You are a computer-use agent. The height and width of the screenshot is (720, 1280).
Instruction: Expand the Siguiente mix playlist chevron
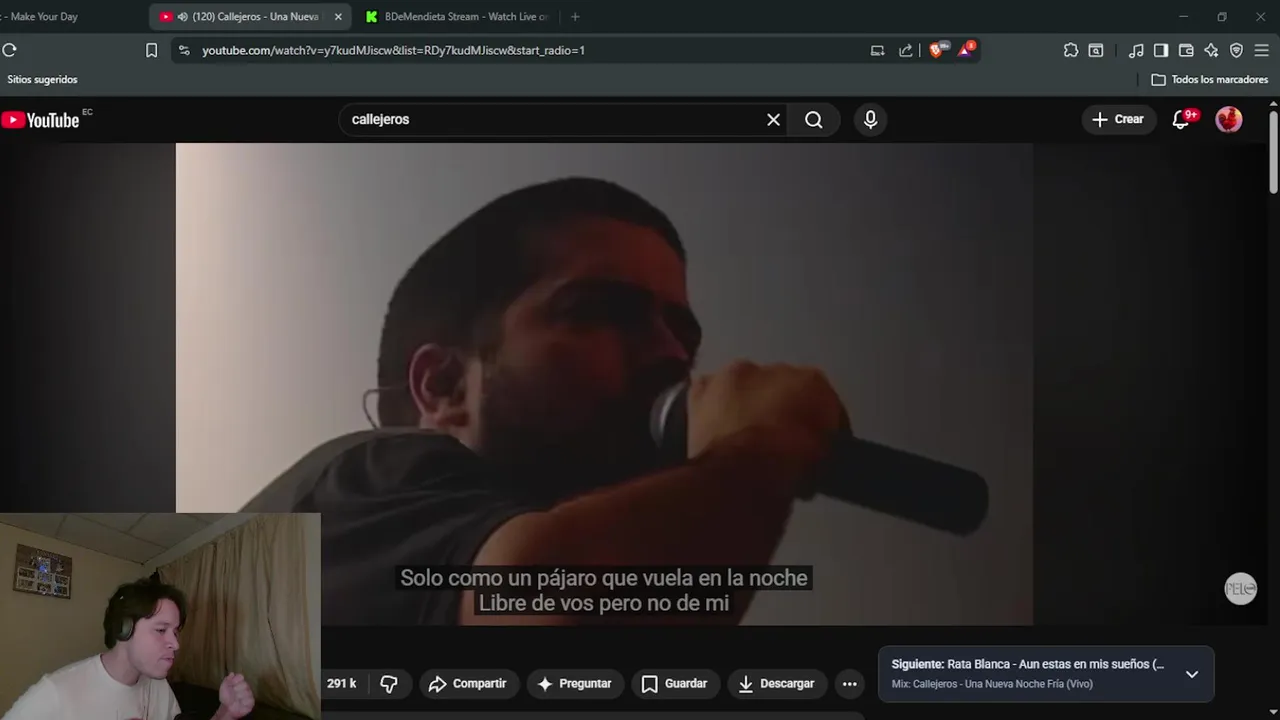(1192, 674)
